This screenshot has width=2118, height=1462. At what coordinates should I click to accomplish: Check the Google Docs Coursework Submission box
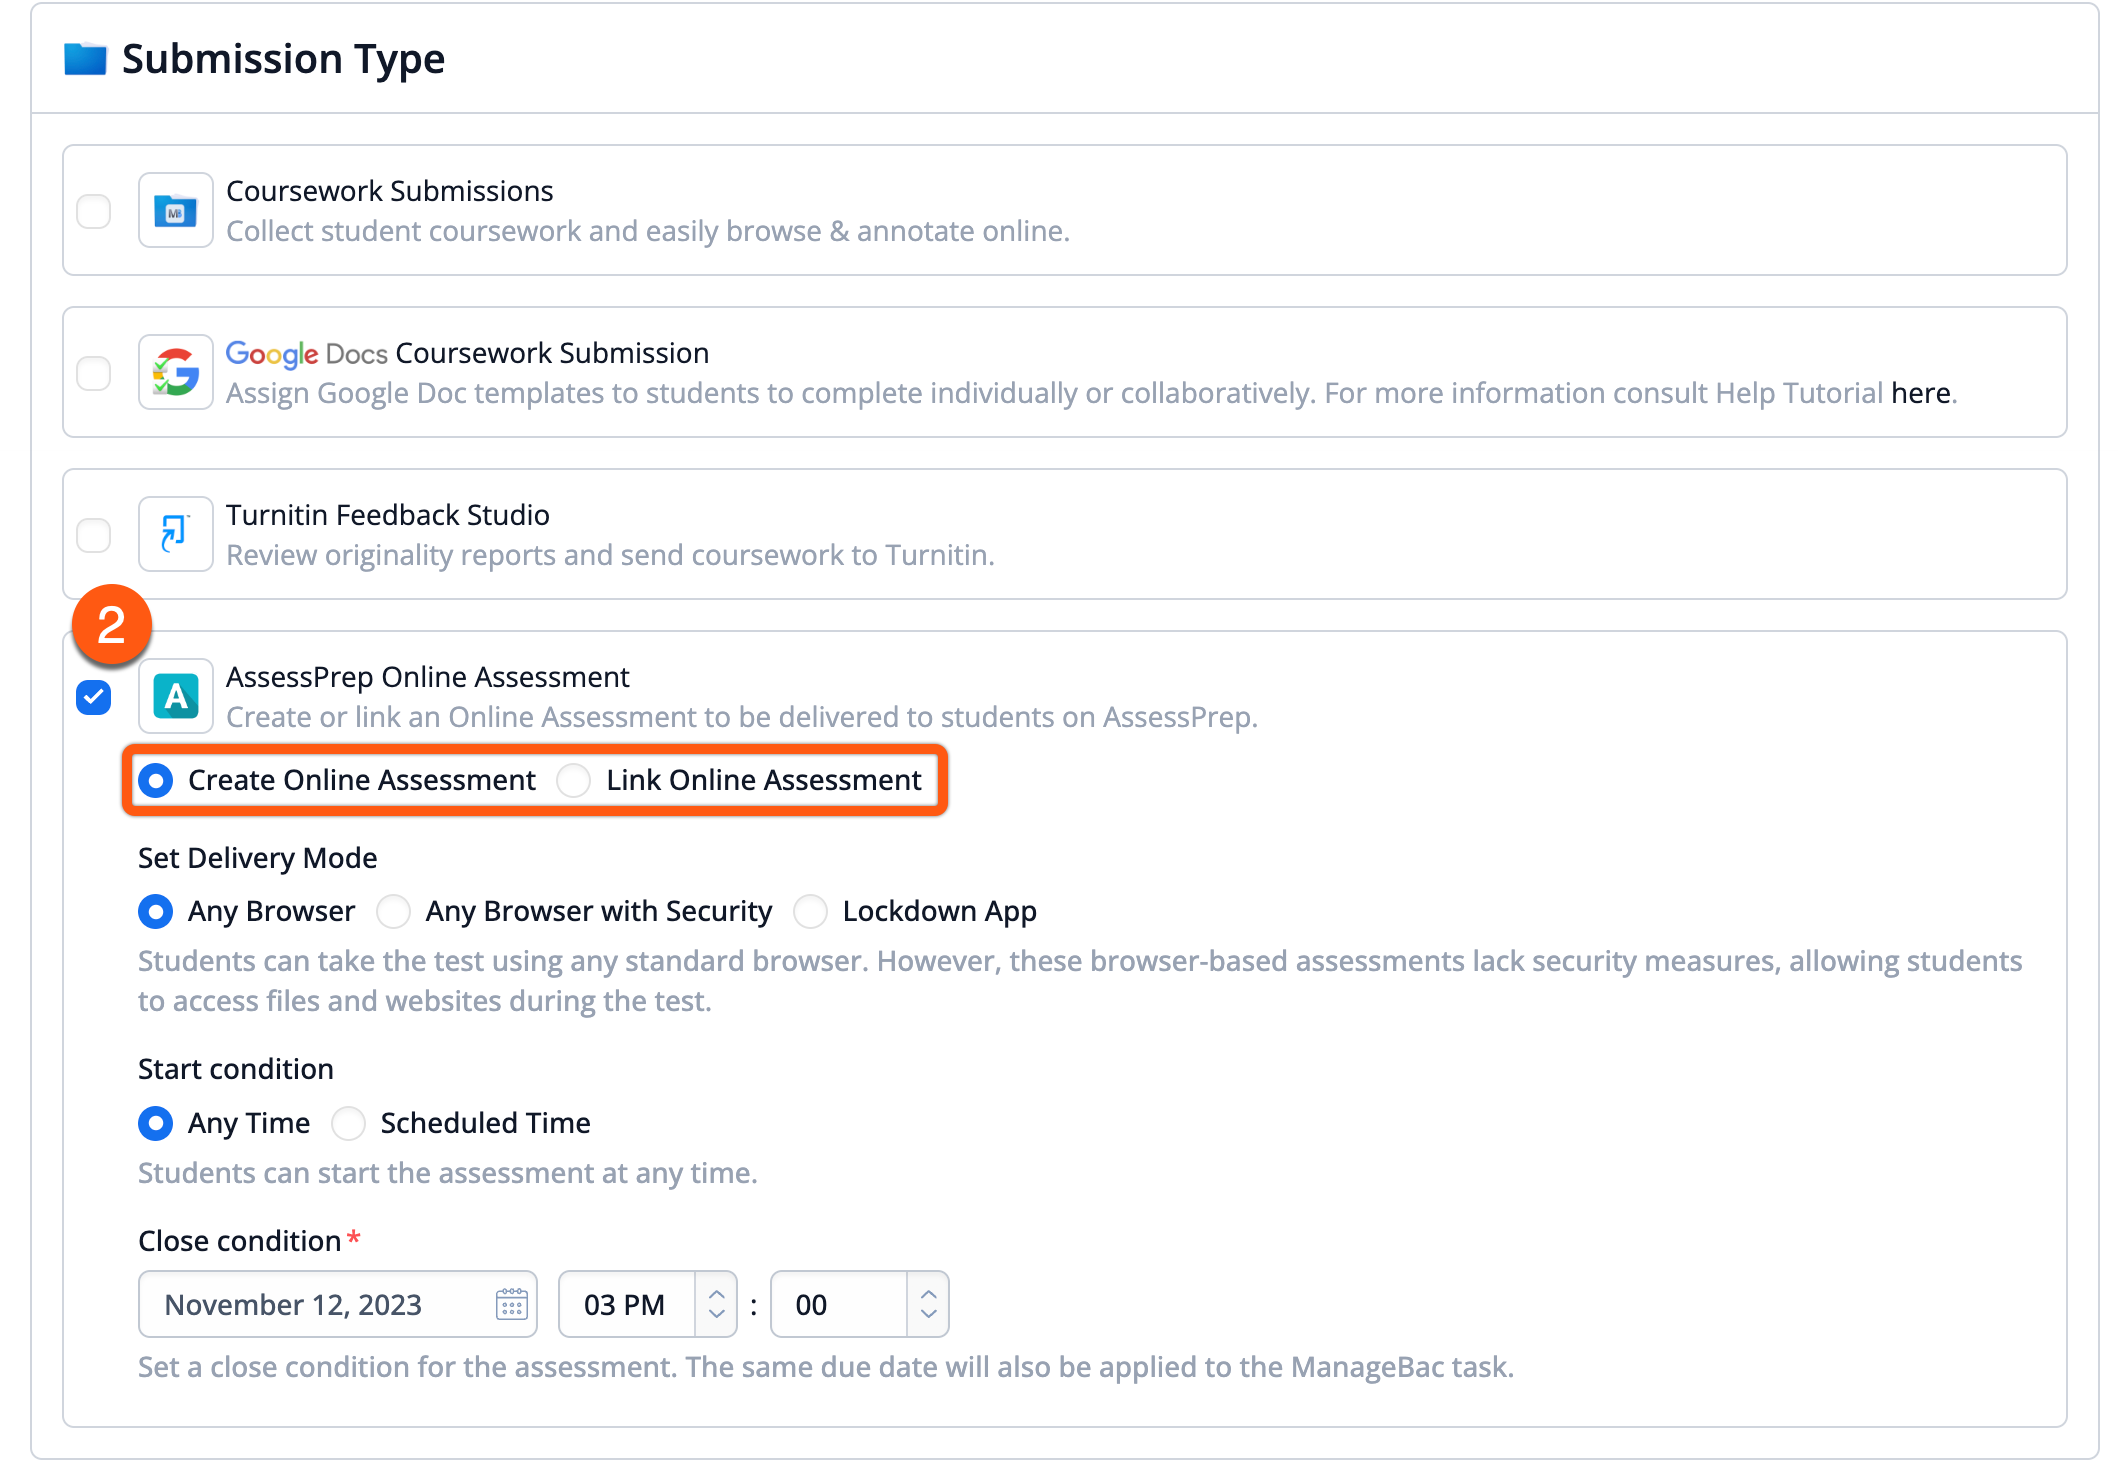(94, 373)
